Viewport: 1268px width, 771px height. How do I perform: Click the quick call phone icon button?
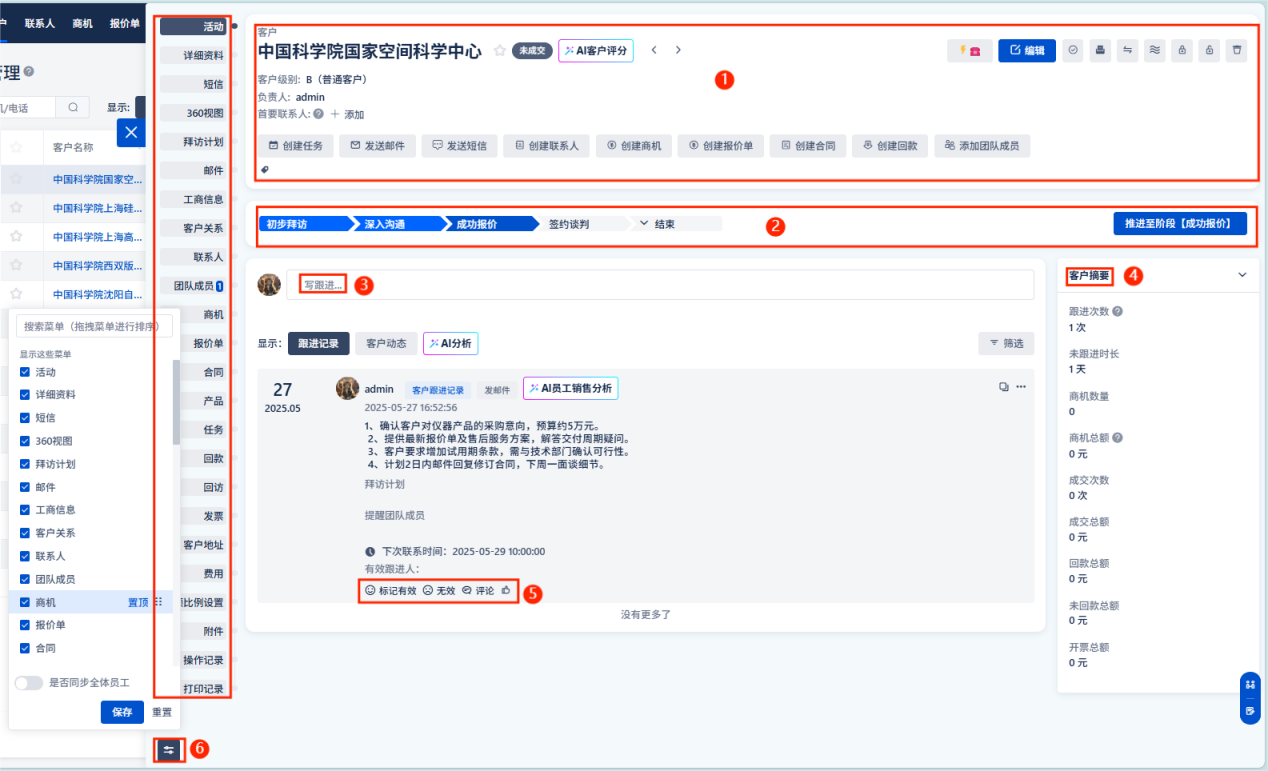(x=970, y=51)
